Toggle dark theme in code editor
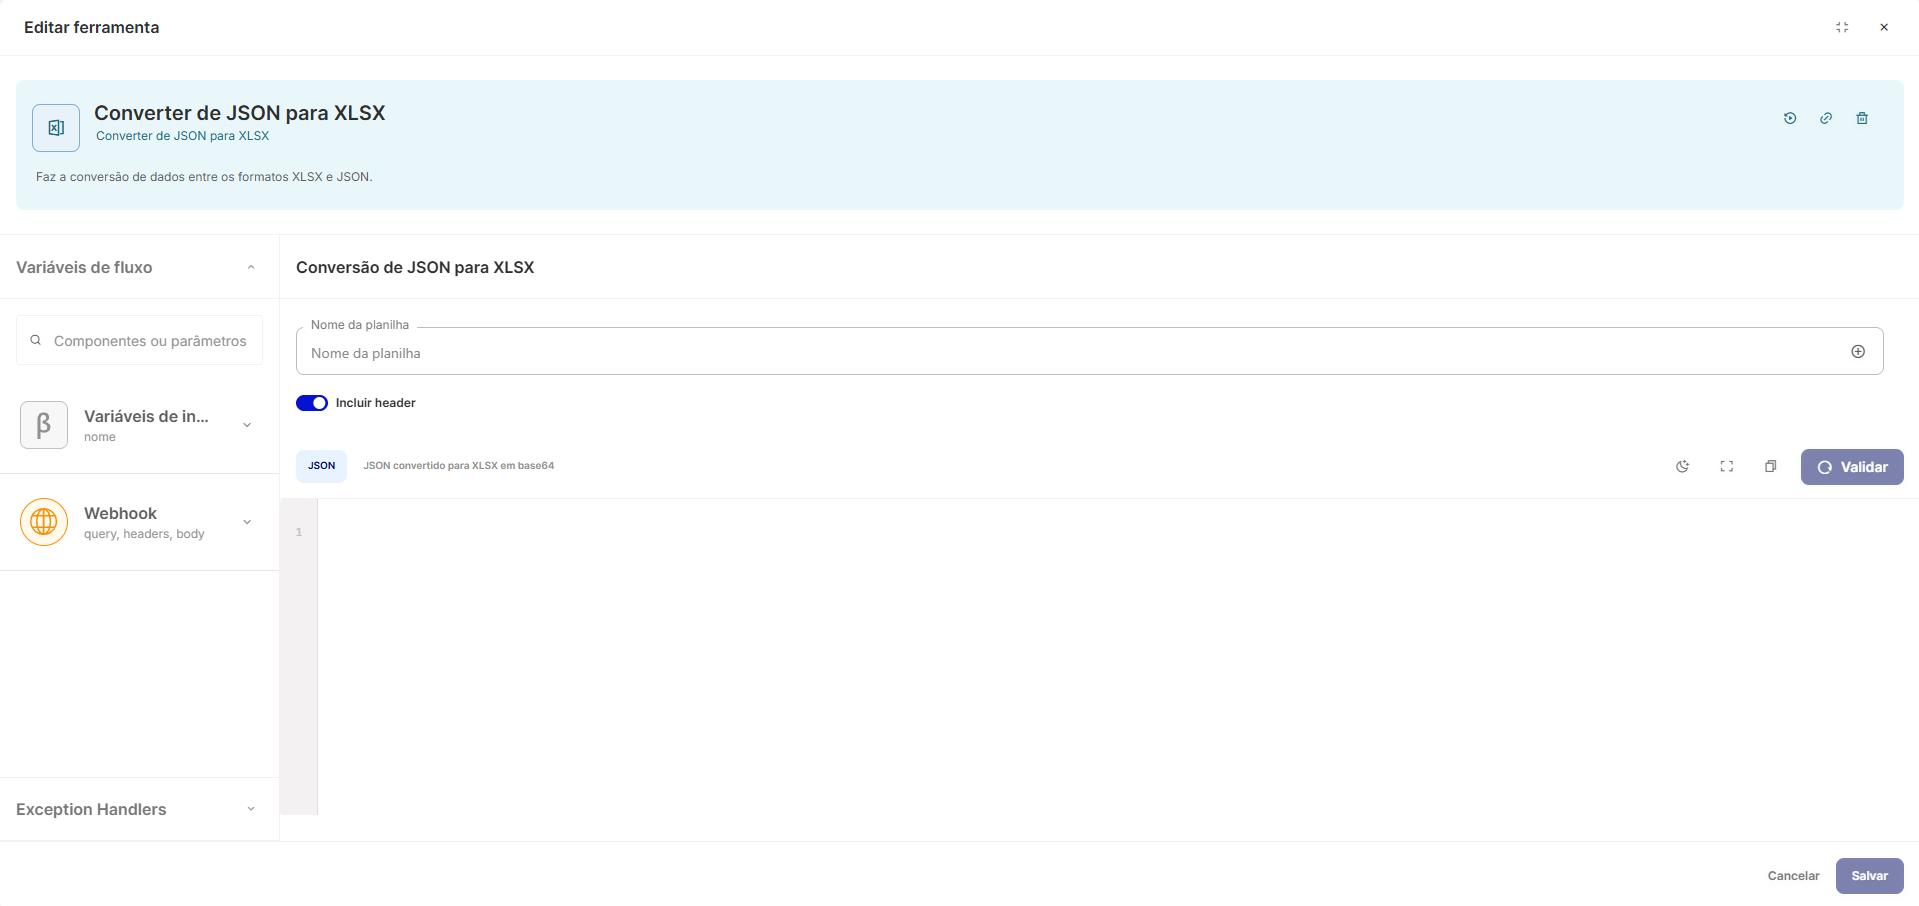This screenshot has width=1919, height=906. click(x=1683, y=467)
